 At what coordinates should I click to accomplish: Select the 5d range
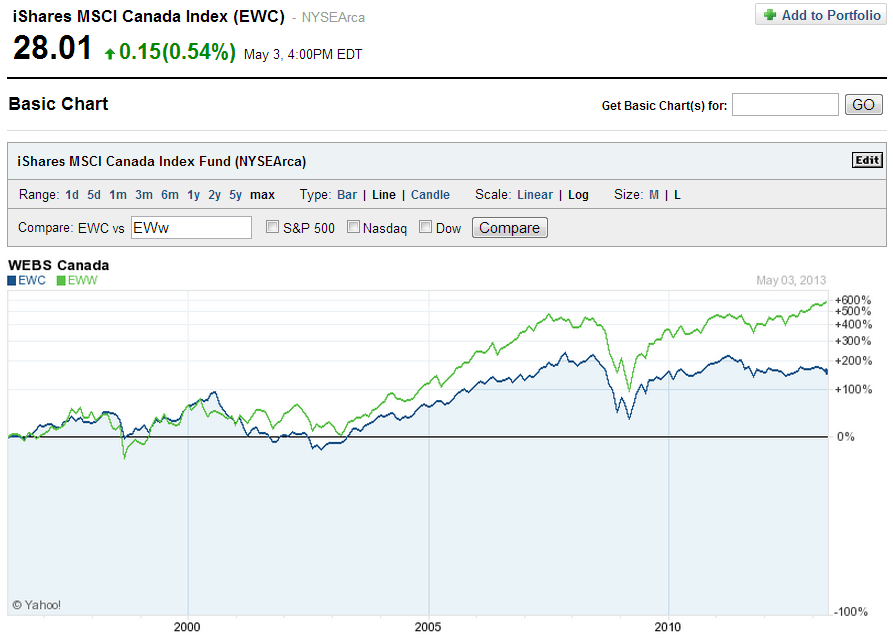click(94, 195)
